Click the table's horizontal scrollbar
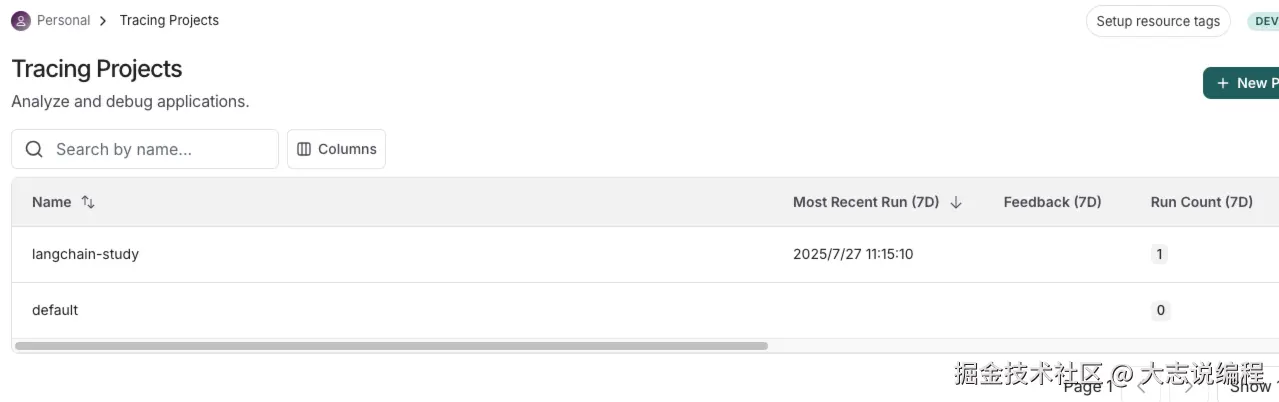Viewport: 1279px width, 402px height. 391,346
